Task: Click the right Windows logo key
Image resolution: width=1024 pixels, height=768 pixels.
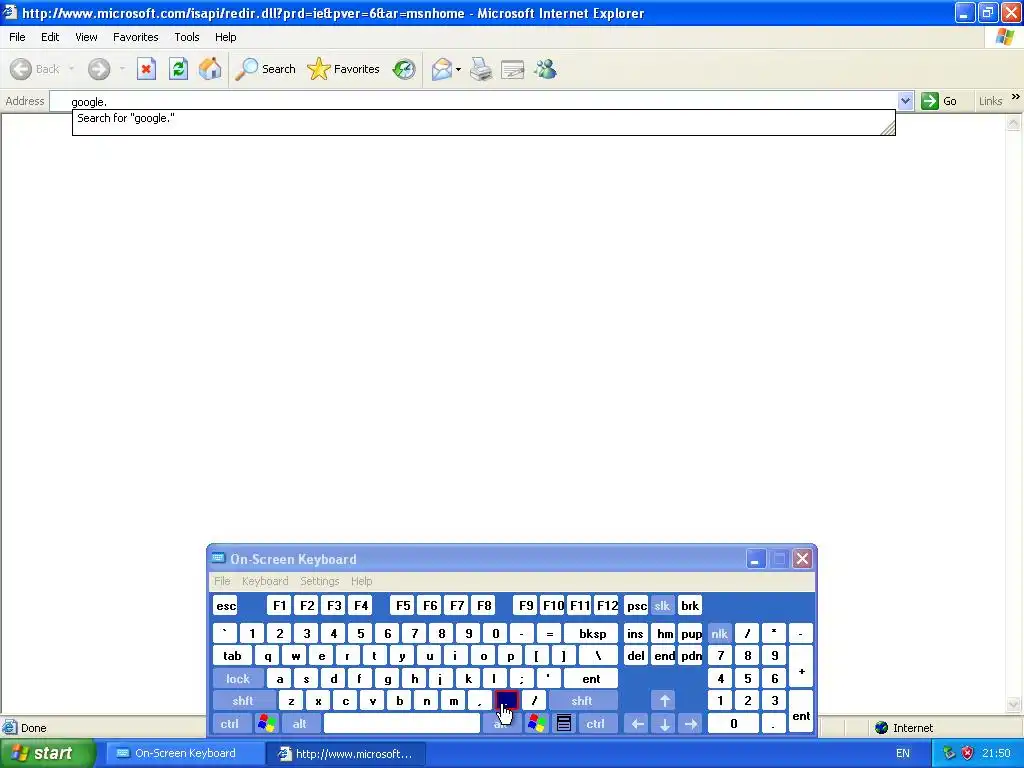Action: click(x=537, y=724)
